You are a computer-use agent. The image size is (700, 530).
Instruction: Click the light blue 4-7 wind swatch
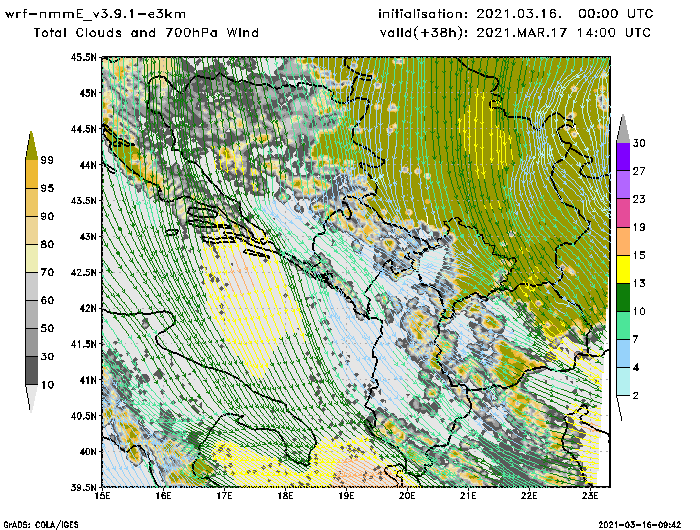[x=623, y=354]
